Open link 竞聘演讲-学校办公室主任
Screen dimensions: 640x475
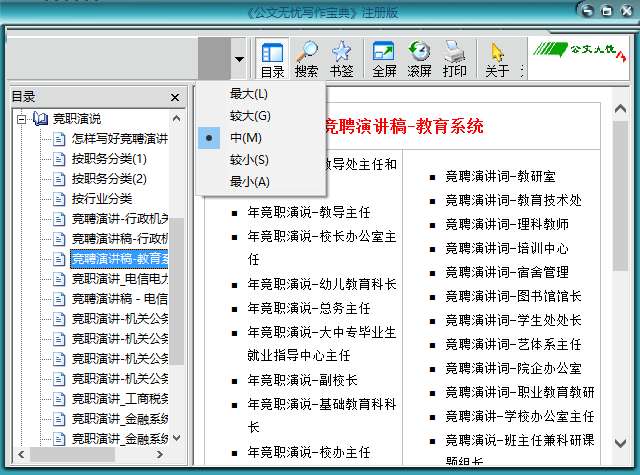tap(520, 416)
